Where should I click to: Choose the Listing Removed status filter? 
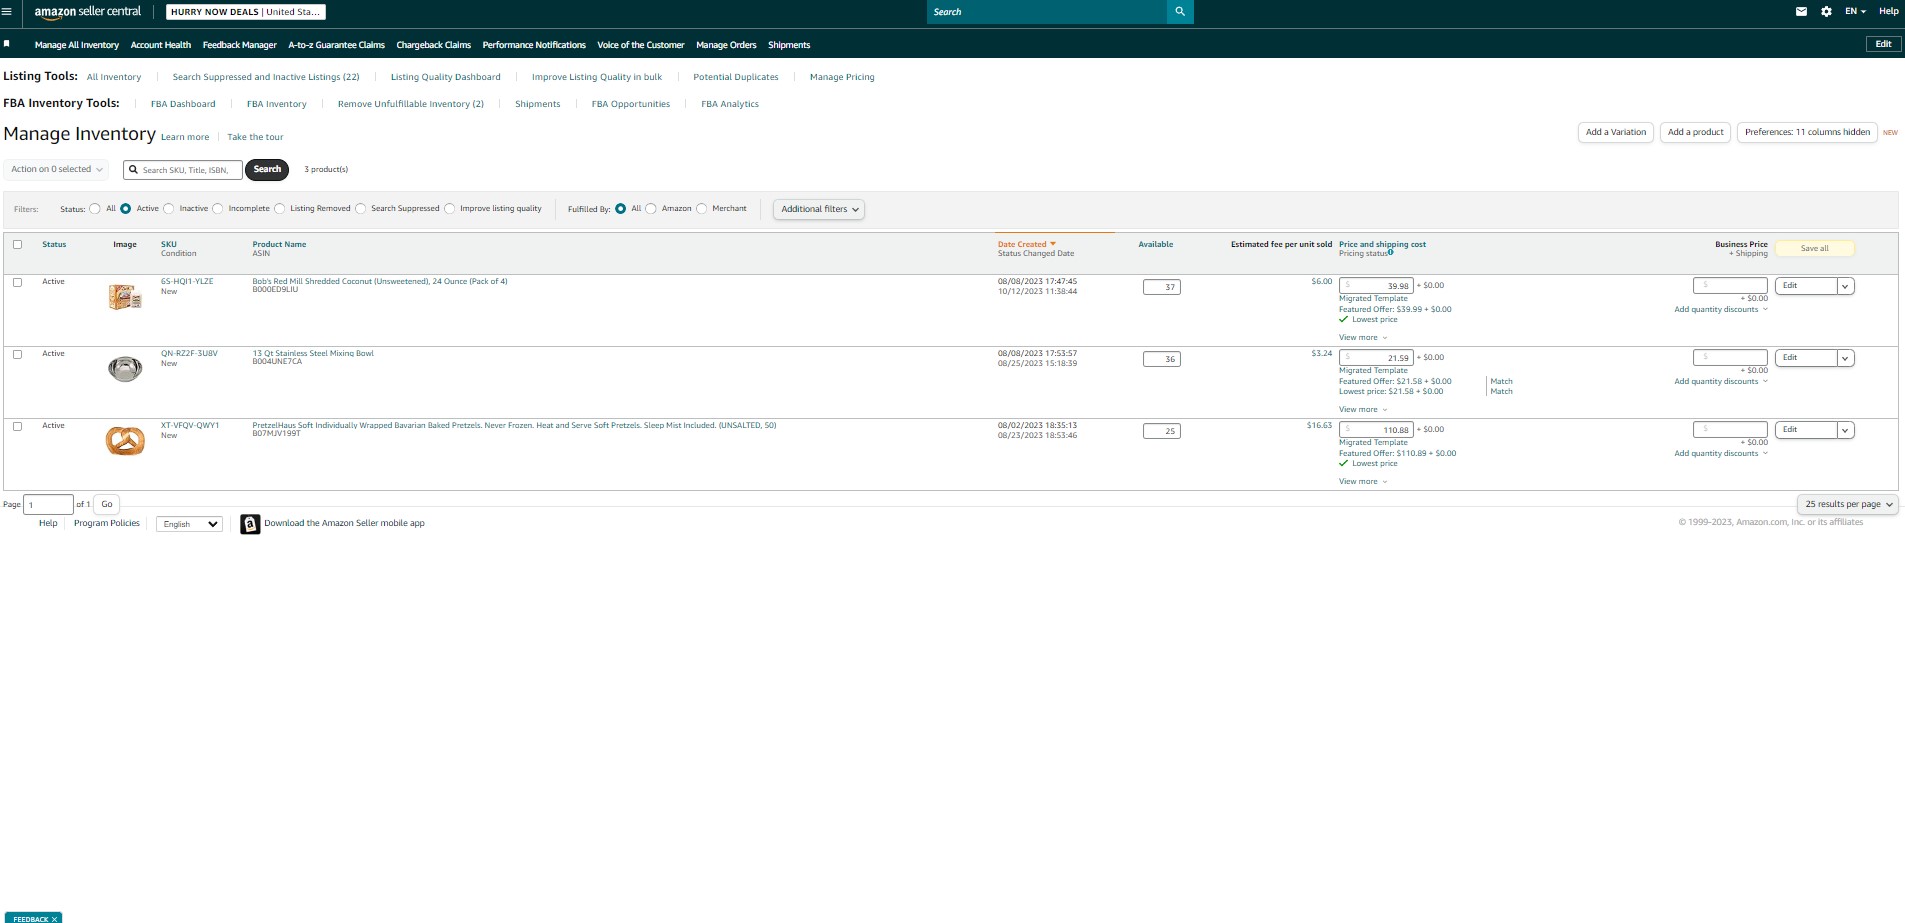[x=280, y=209]
